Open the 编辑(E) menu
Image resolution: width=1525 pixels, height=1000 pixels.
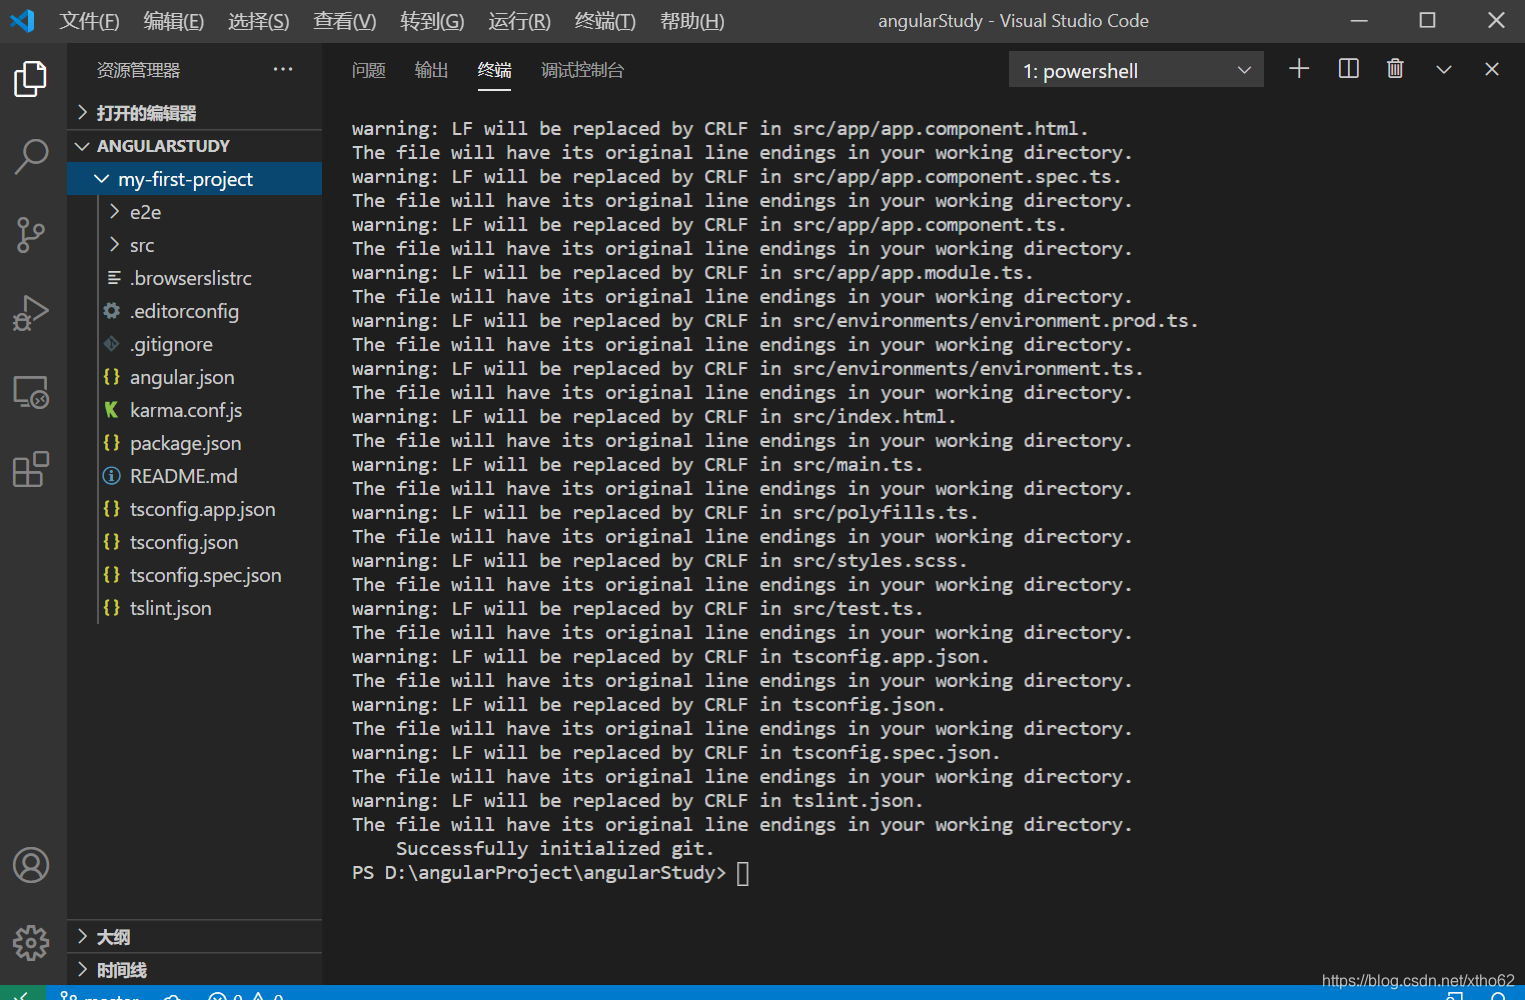(x=174, y=21)
